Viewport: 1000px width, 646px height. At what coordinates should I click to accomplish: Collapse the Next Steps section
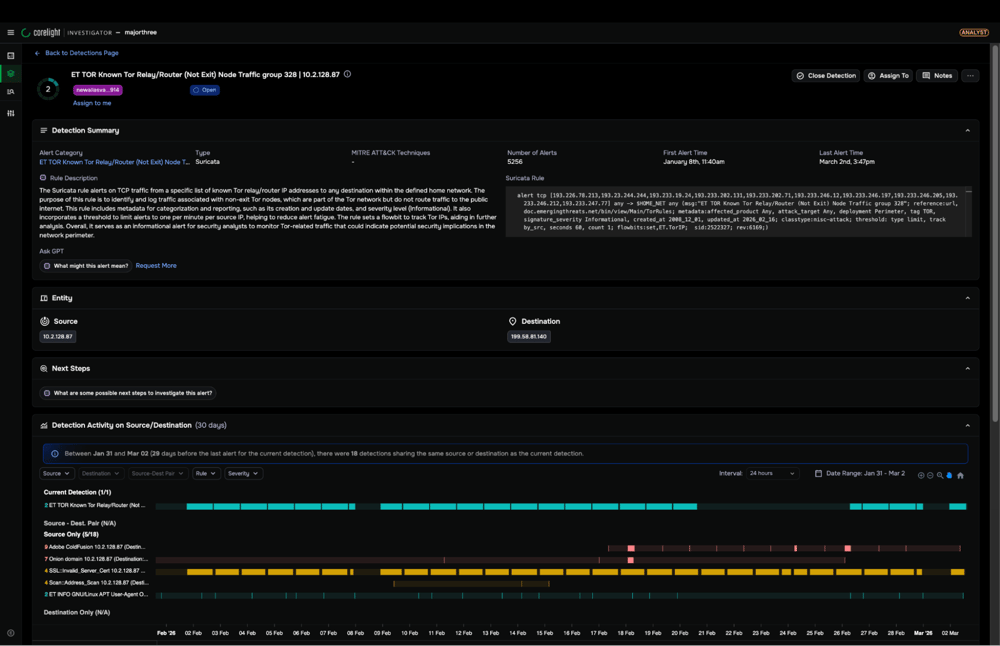[967, 368]
